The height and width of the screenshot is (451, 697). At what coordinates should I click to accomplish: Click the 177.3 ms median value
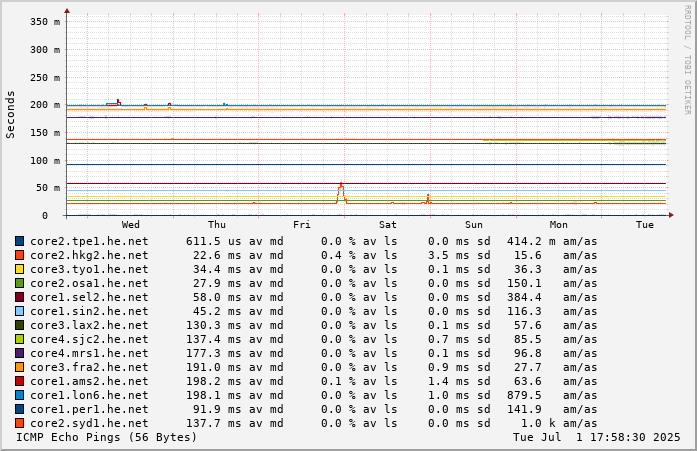(x=213, y=353)
